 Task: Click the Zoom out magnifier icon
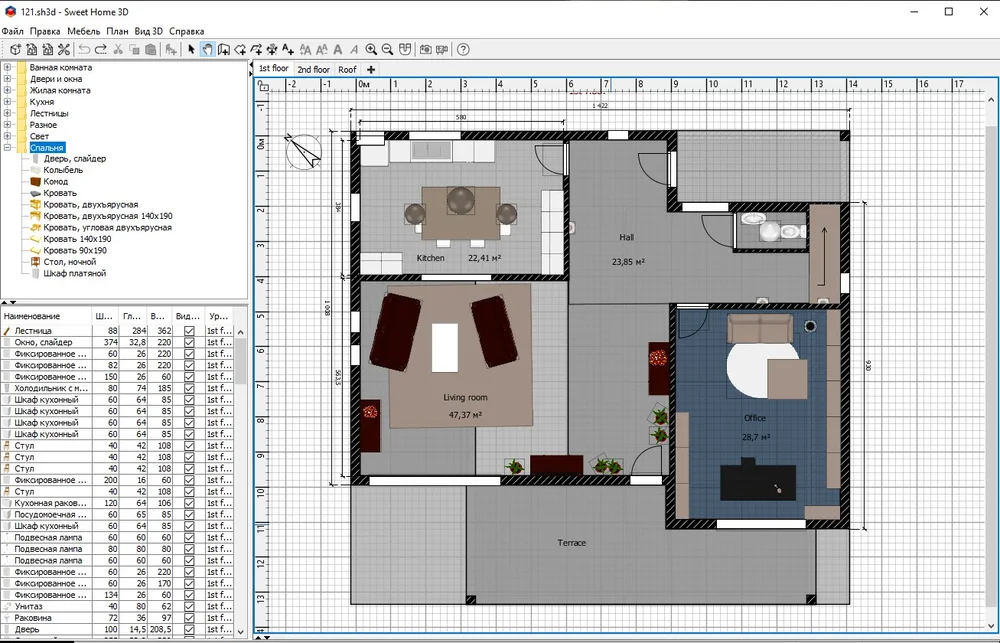click(388, 49)
